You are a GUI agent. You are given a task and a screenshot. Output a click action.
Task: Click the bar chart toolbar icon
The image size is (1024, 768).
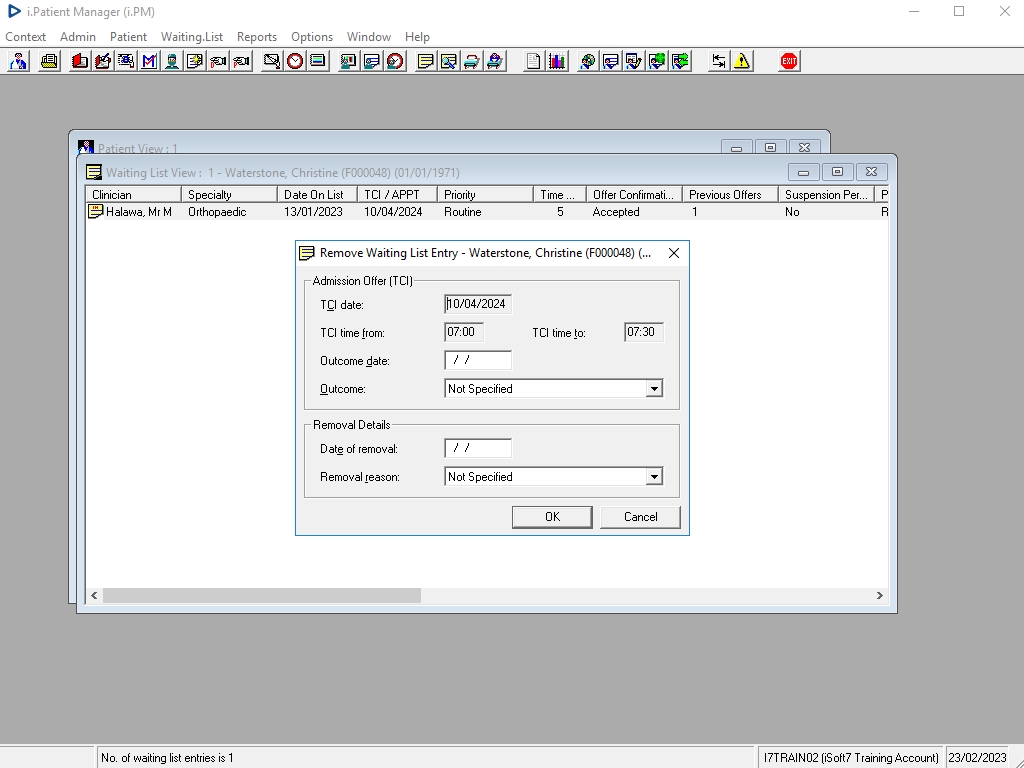coord(556,61)
